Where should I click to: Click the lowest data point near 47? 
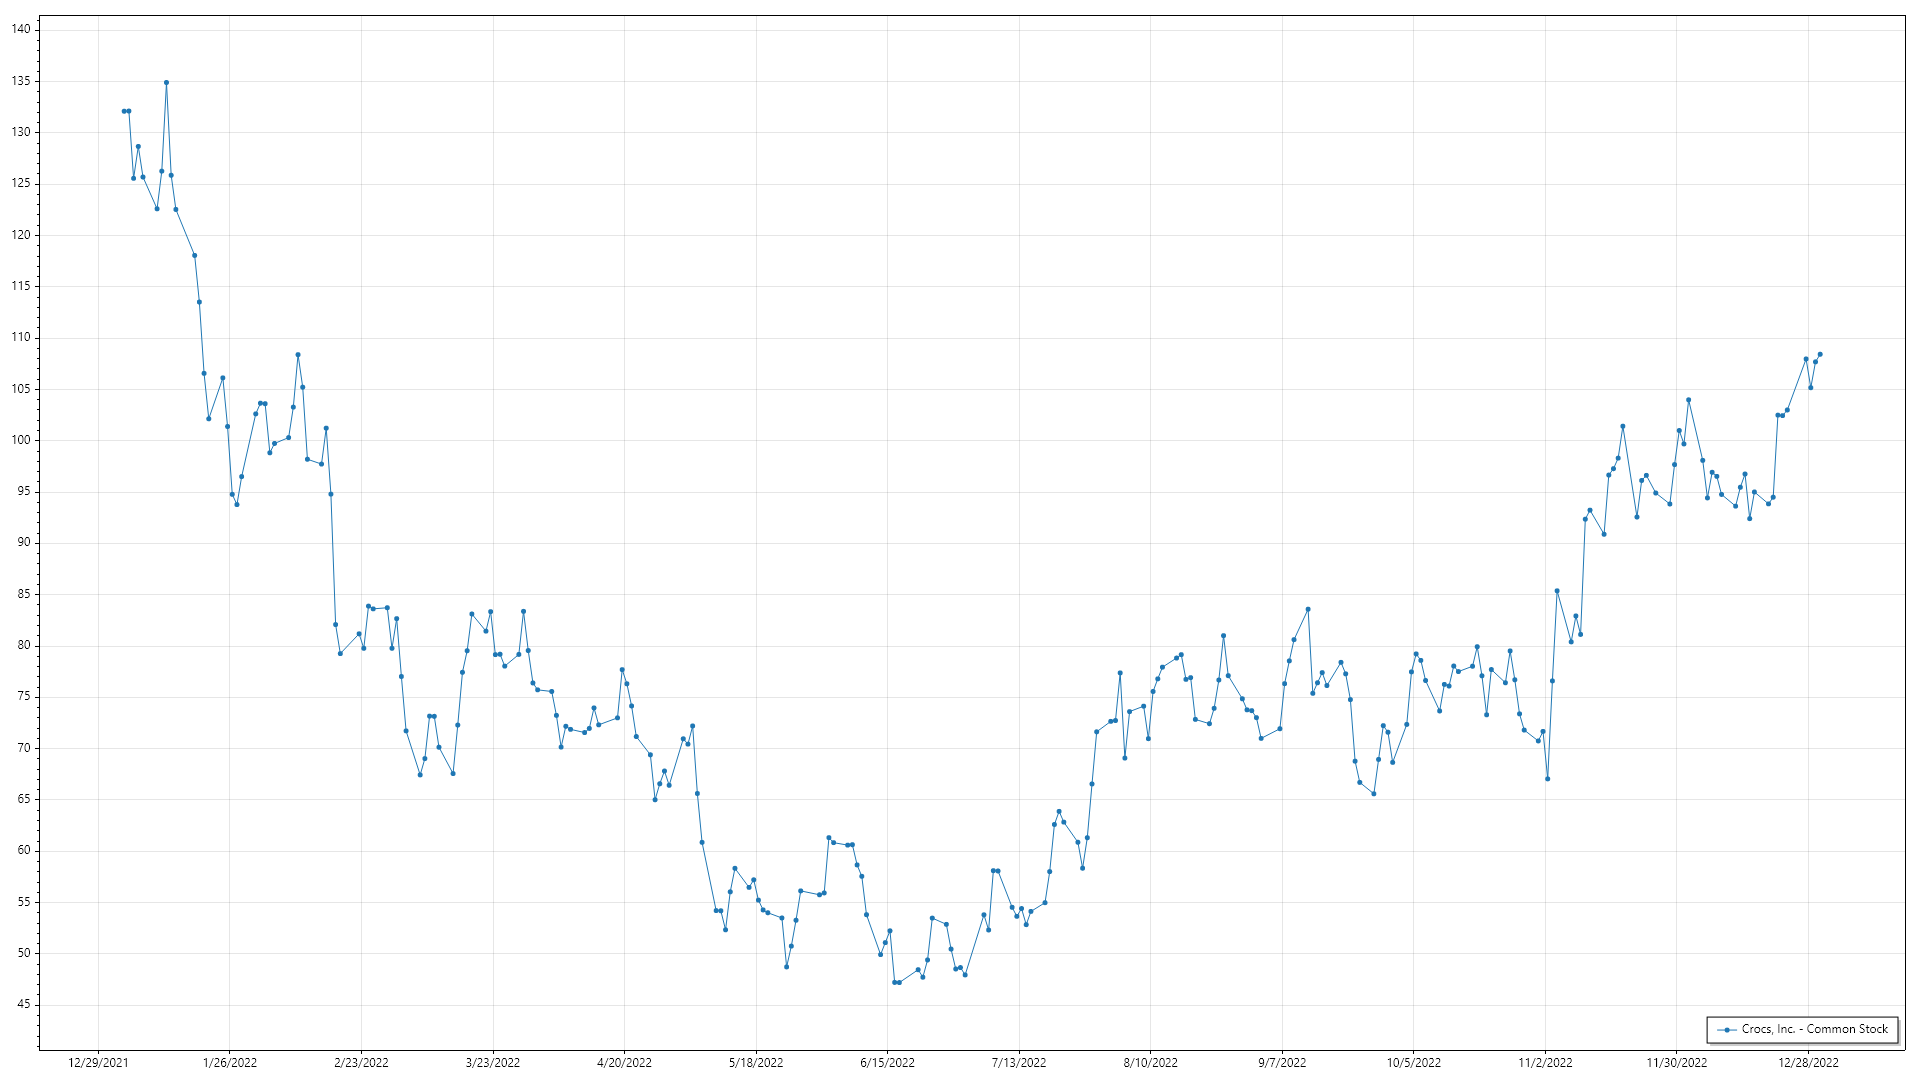[x=895, y=982]
